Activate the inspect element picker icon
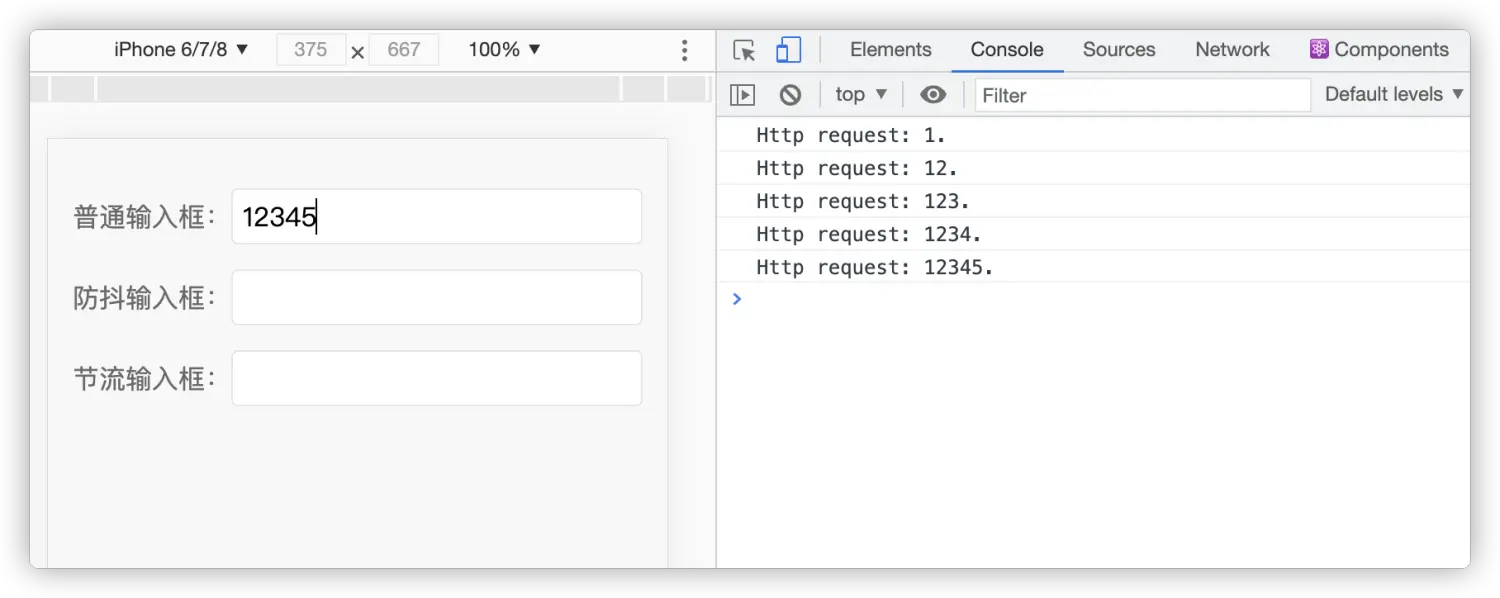Screen dimensions: 1500x598 coord(743,50)
